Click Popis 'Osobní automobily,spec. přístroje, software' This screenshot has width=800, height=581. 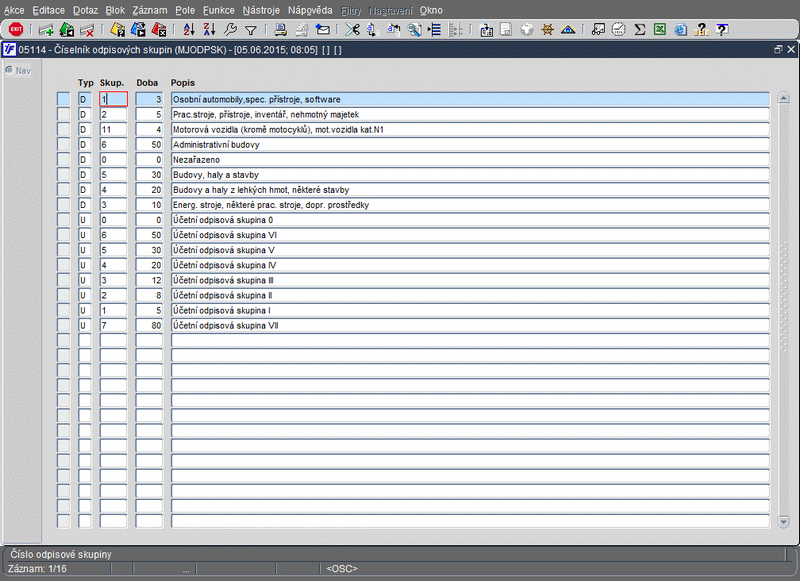[x=470, y=99]
